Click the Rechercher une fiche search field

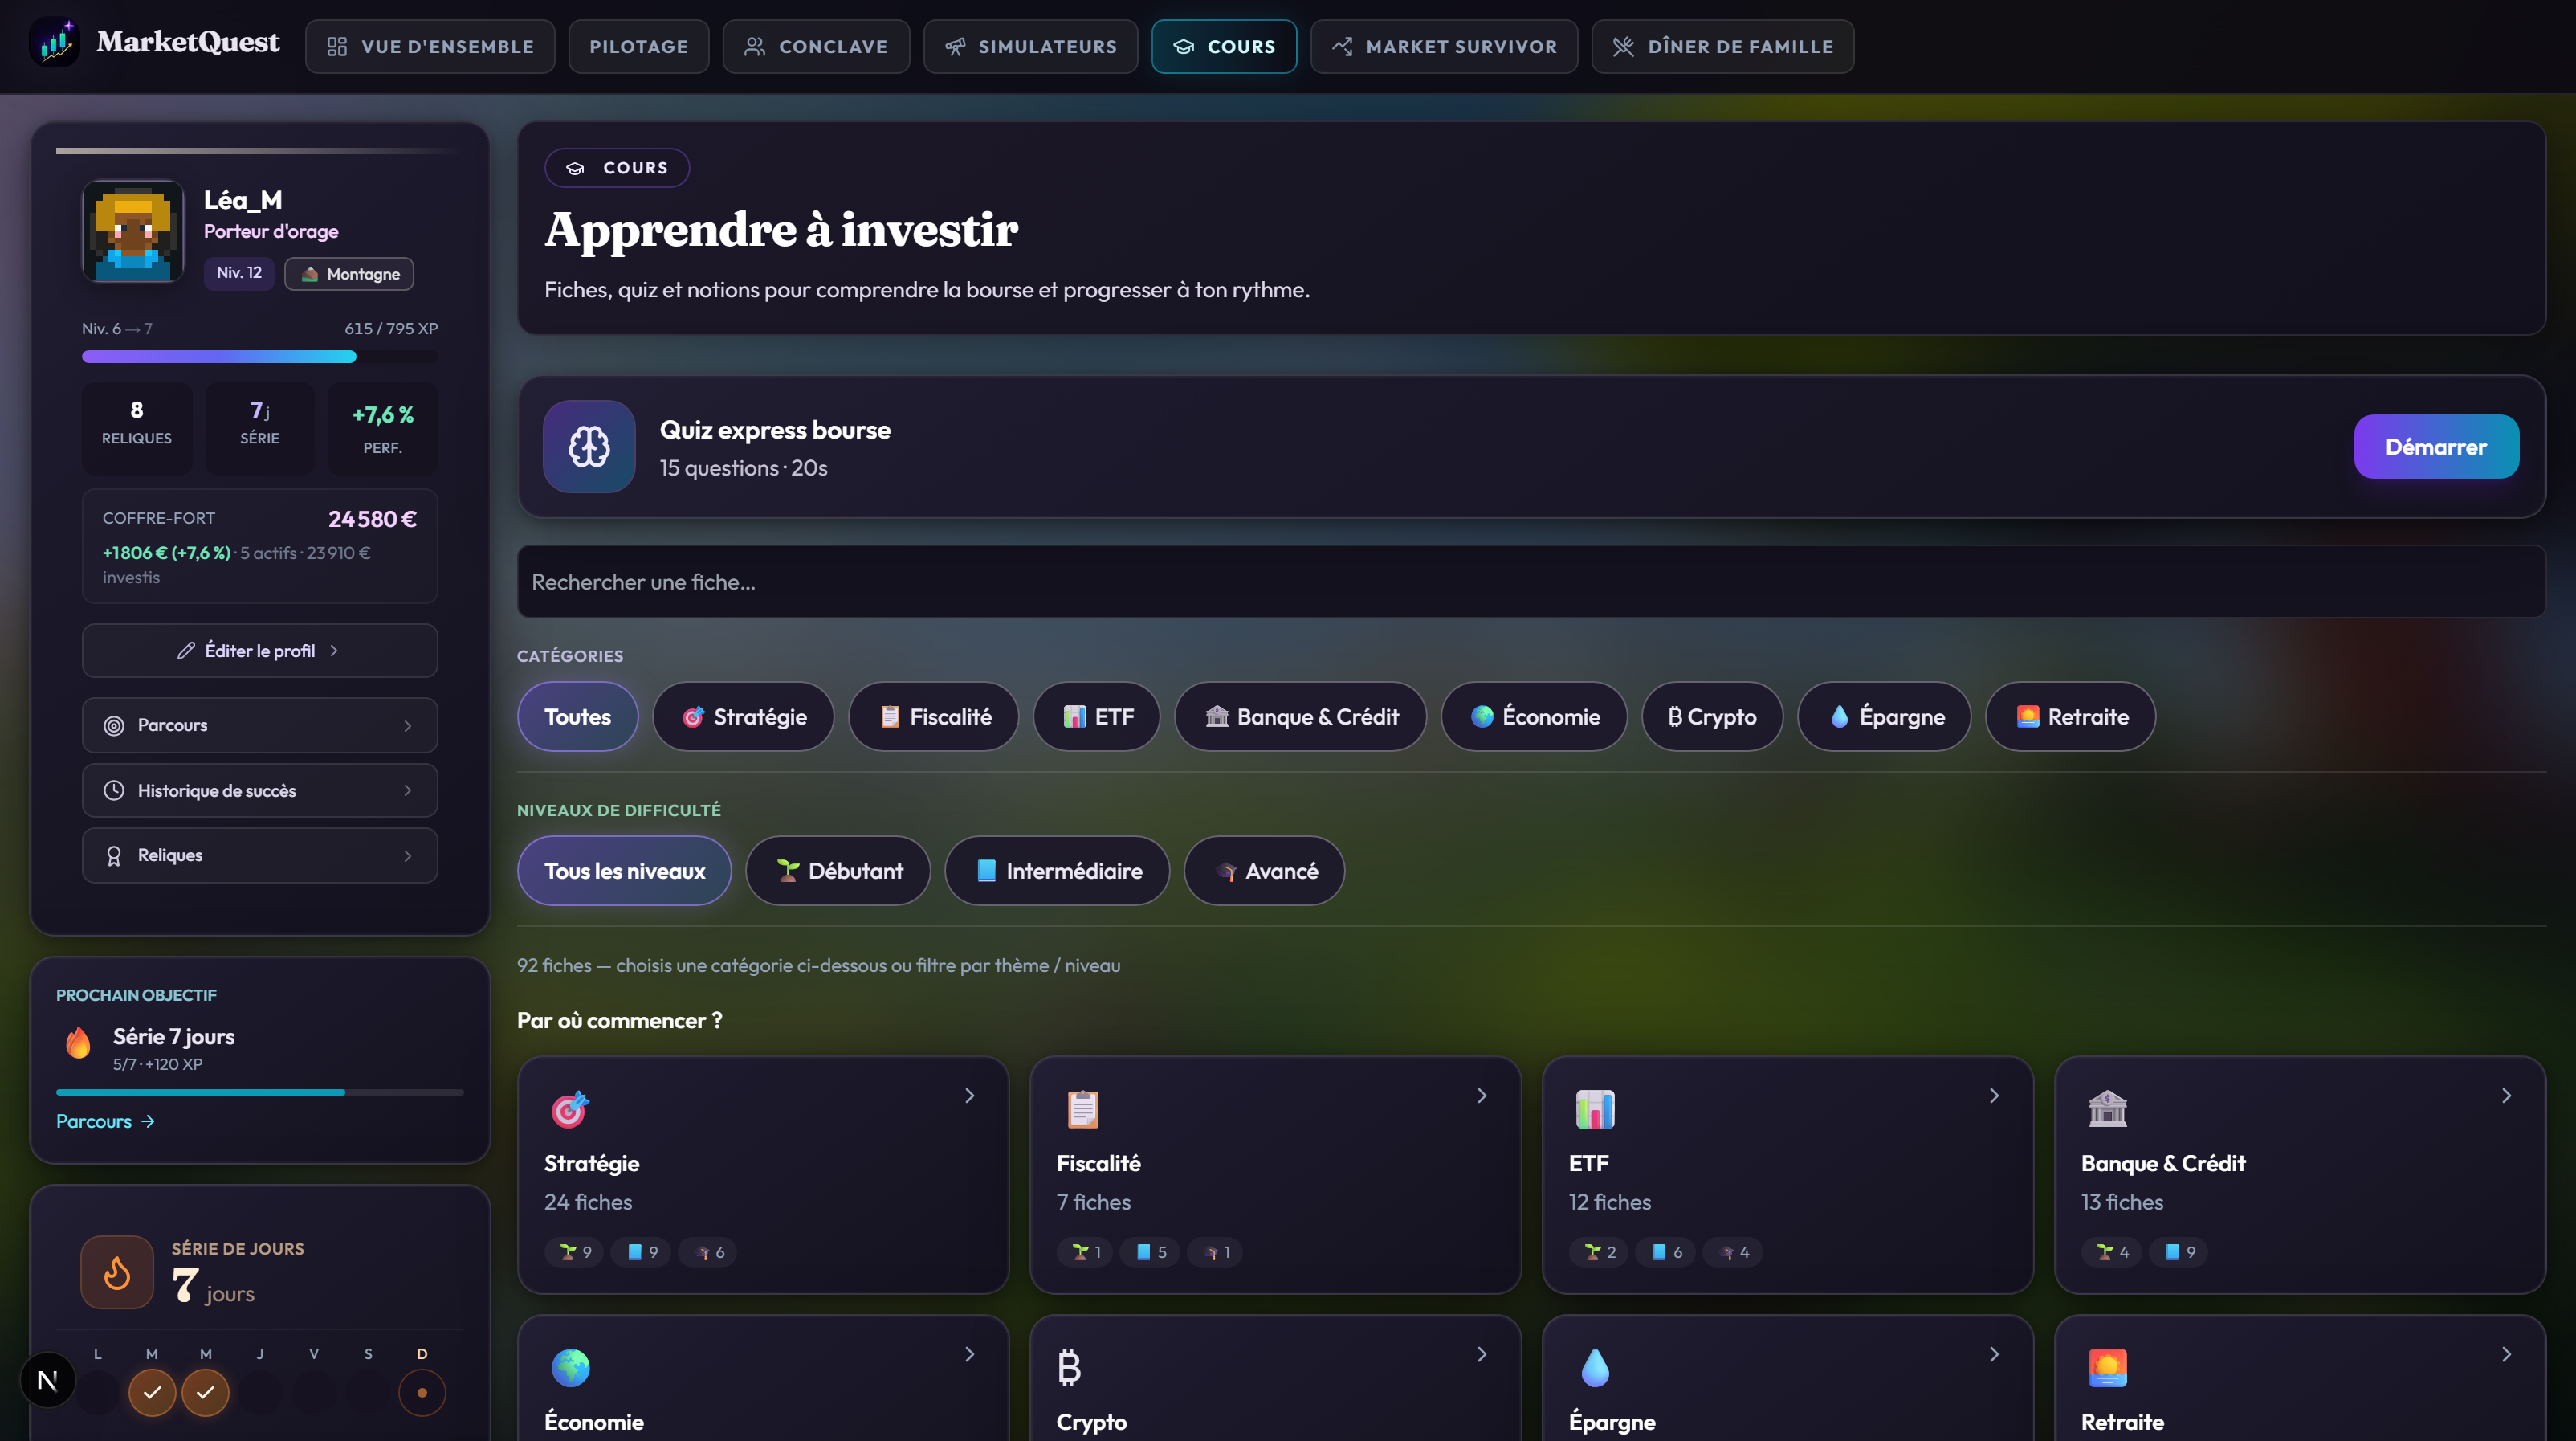pos(1531,582)
